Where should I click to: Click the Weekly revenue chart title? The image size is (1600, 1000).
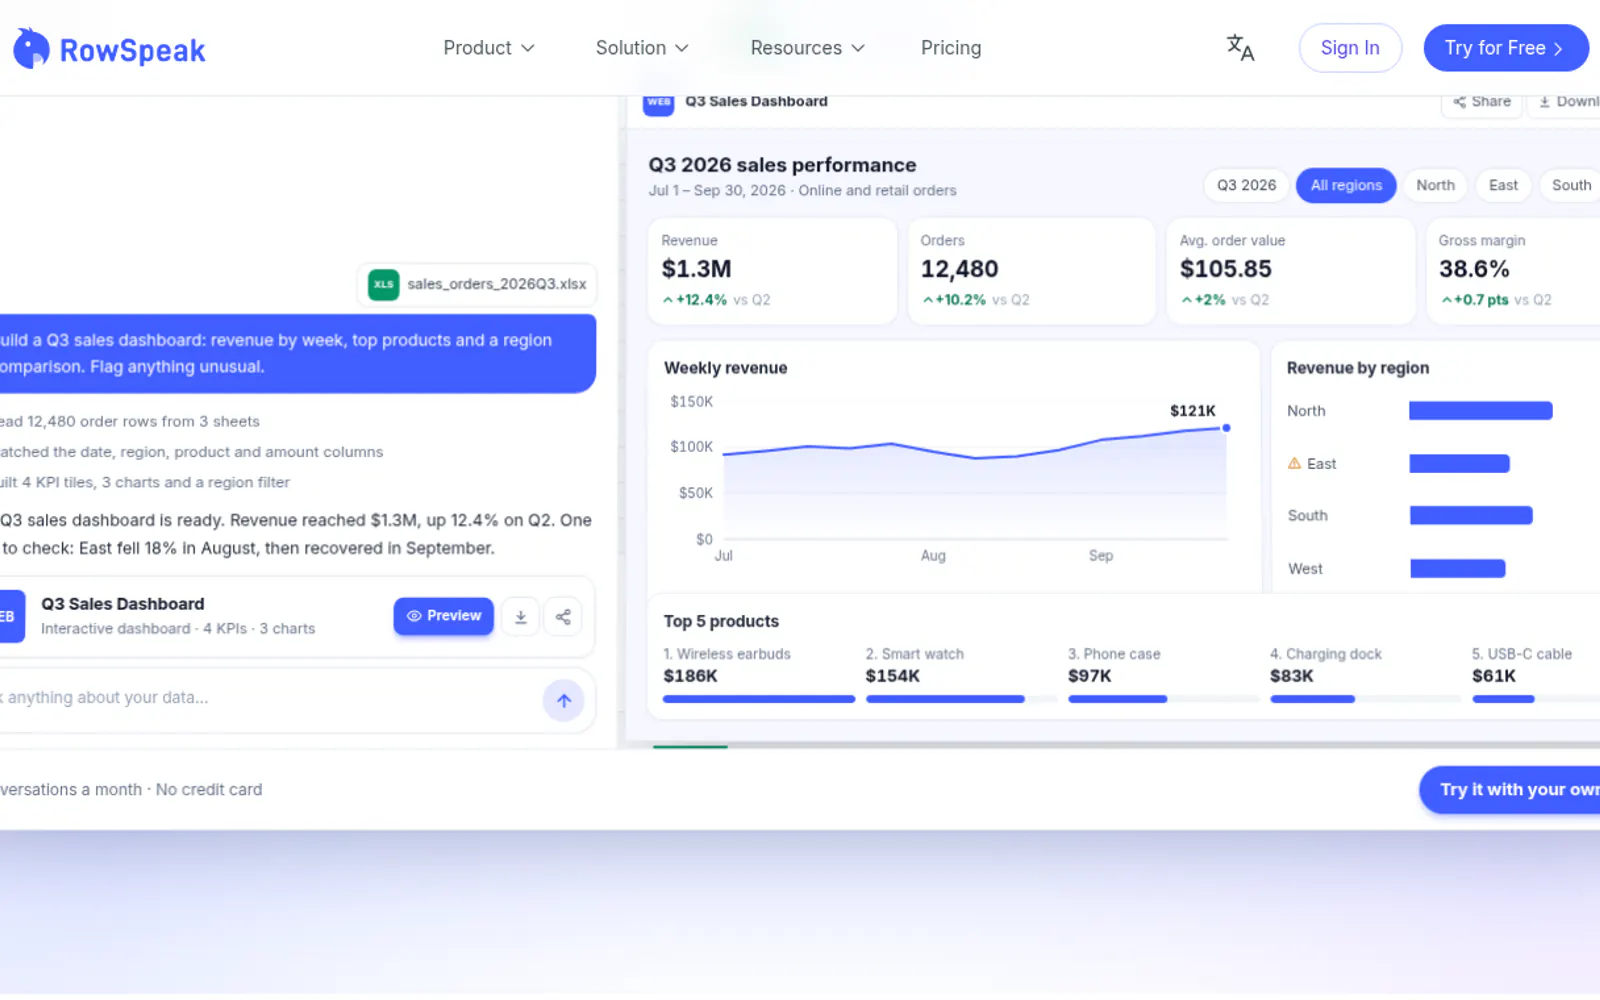(725, 368)
